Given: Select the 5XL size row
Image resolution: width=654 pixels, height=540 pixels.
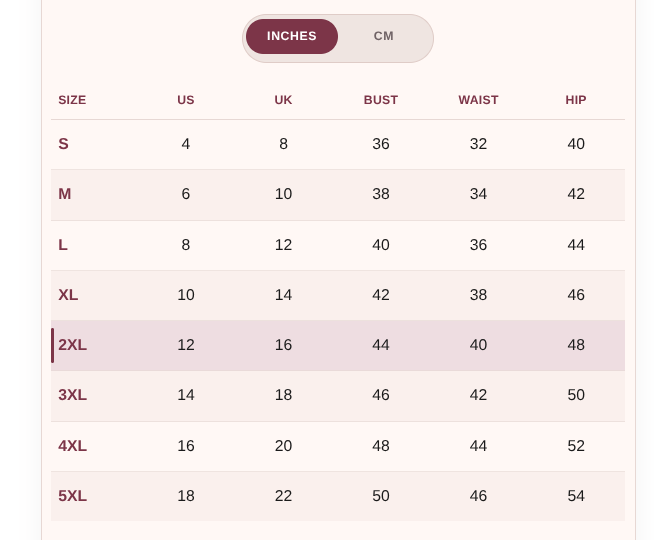Looking at the screenshot, I should click(x=338, y=496).
